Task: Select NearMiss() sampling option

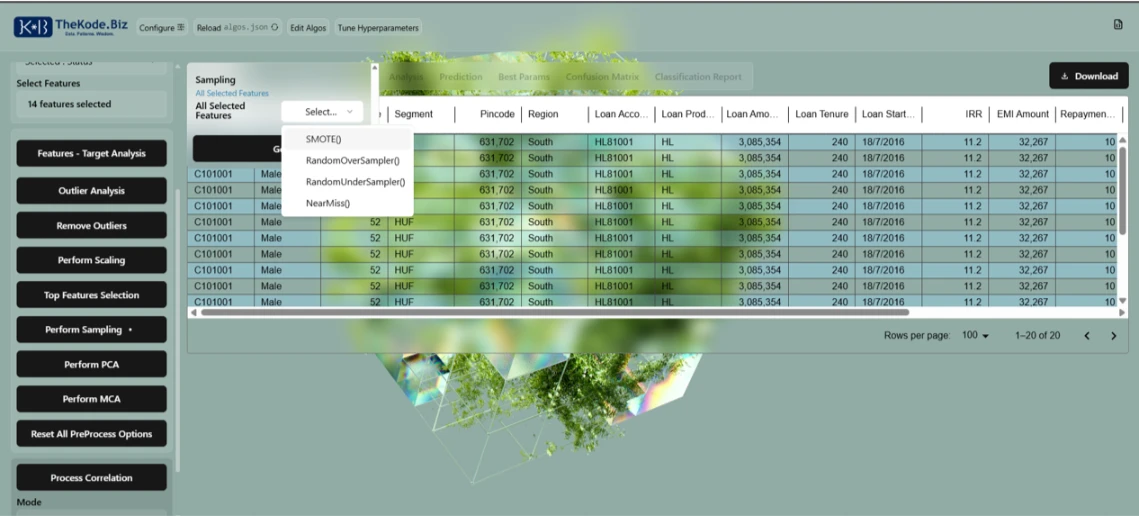Action: pos(328,203)
